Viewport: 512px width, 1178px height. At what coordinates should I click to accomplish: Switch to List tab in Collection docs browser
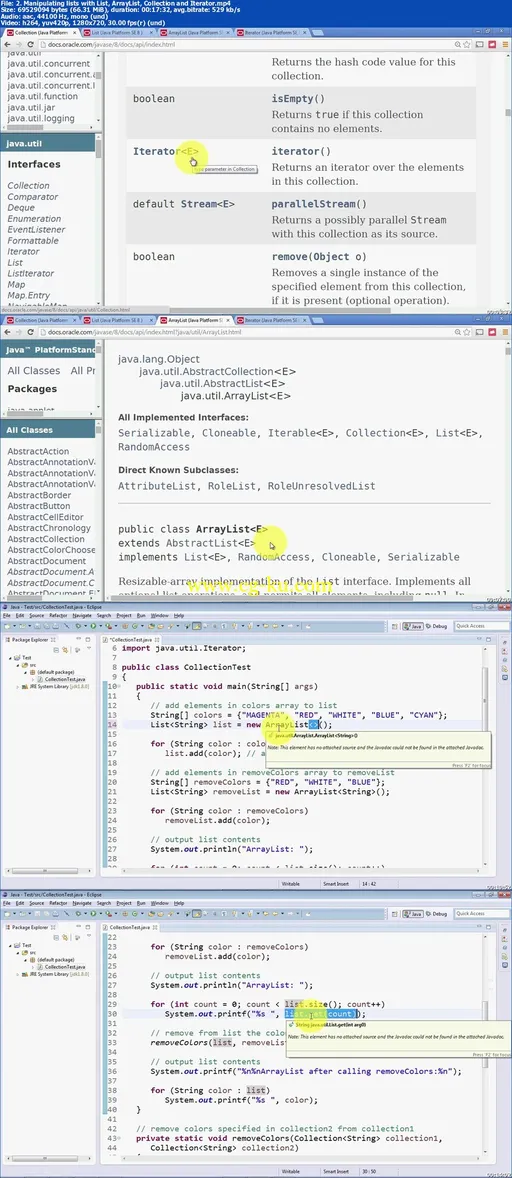tap(116, 33)
